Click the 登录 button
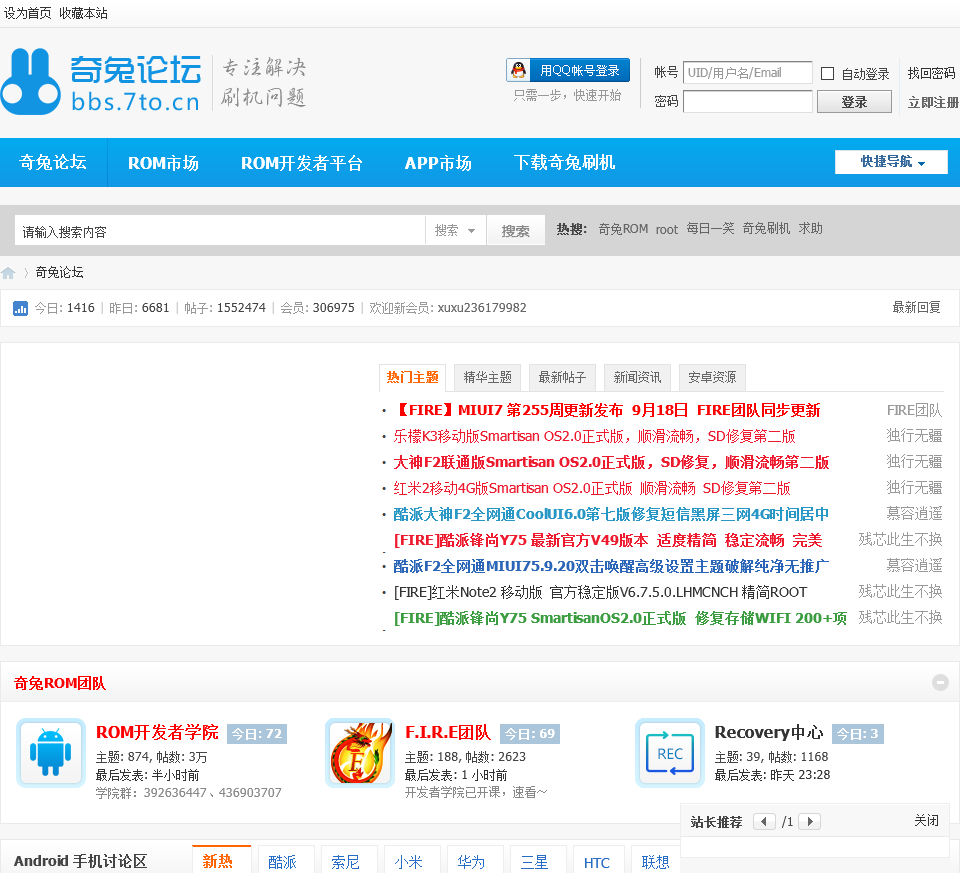Image resolution: width=960 pixels, height=873 pixels. [854, 102]
